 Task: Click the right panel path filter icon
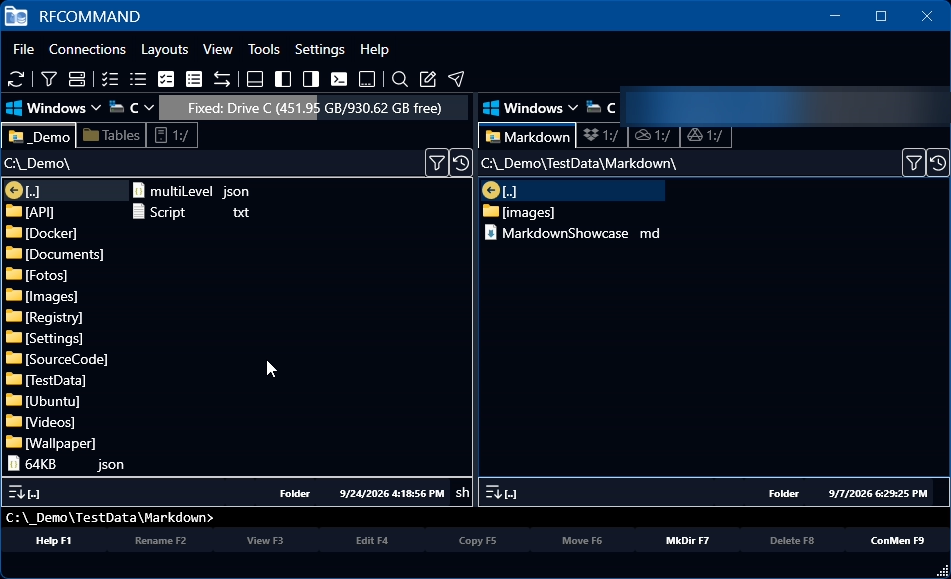point(913,163)
